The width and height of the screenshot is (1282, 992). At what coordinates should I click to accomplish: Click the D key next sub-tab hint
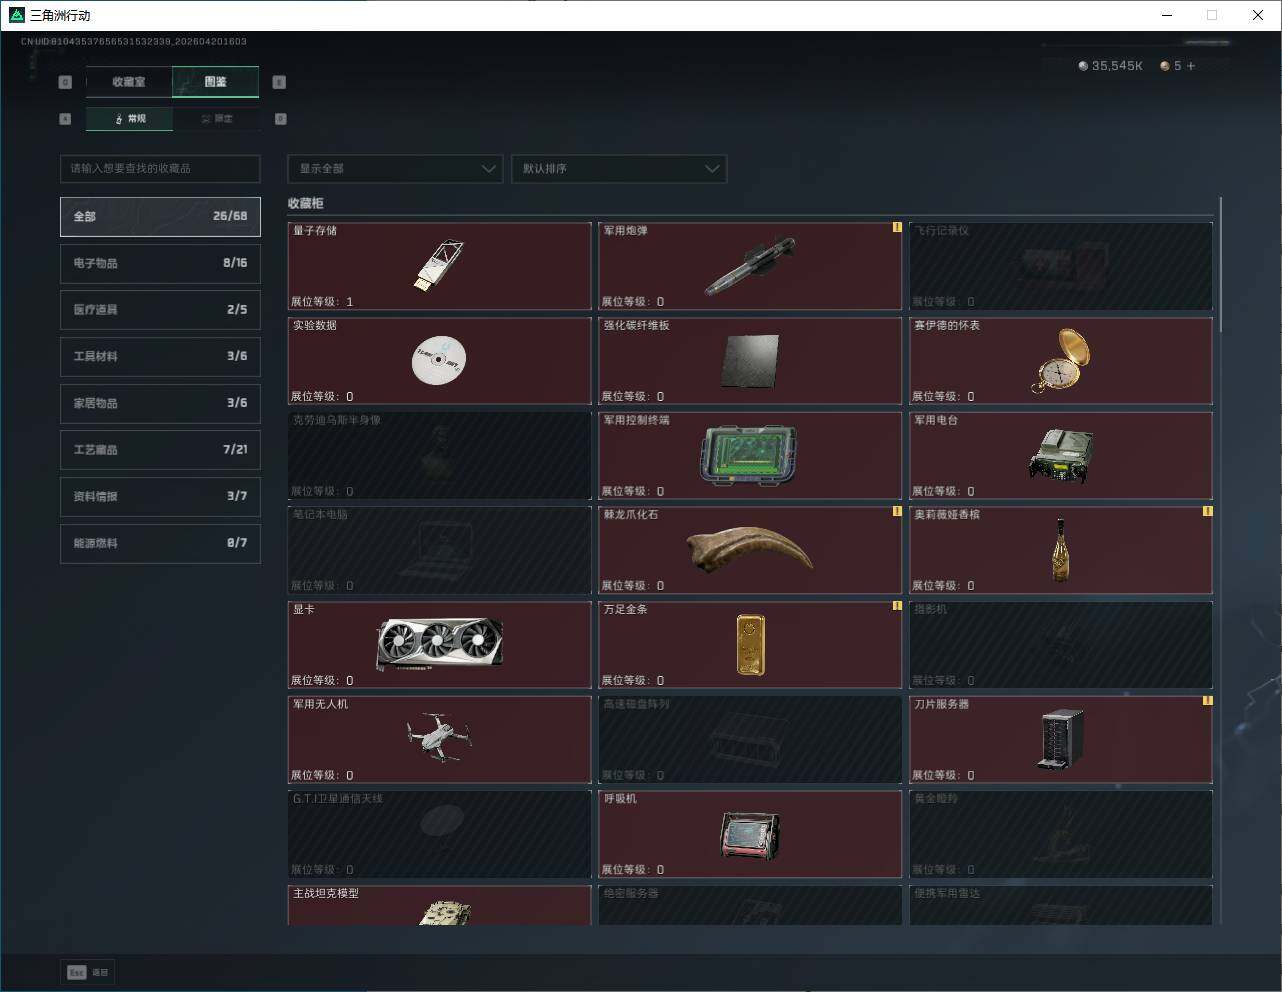(280, 119)
